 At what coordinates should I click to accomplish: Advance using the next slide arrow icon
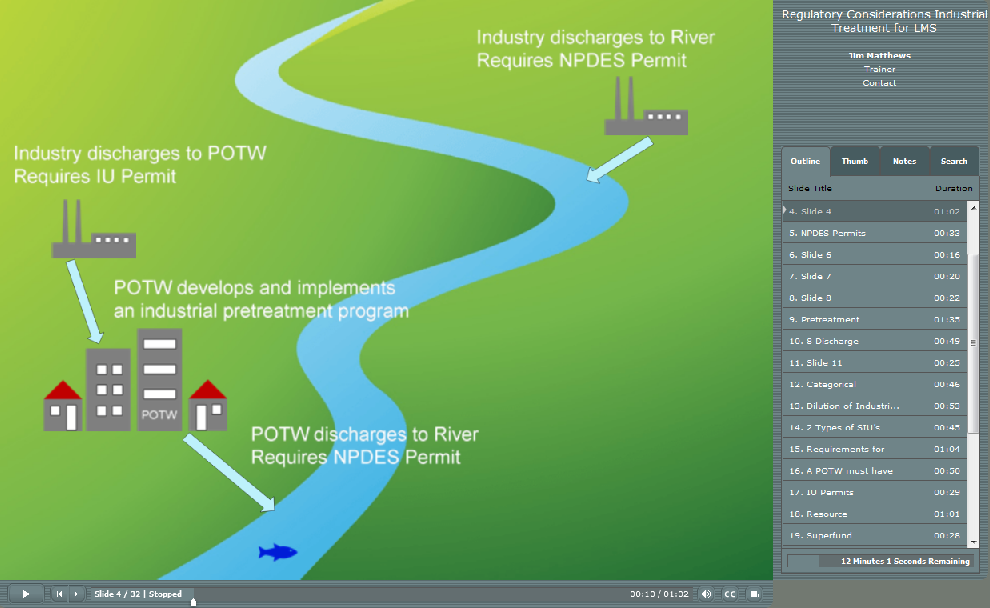pyautogui.click(x=76, y=593)
